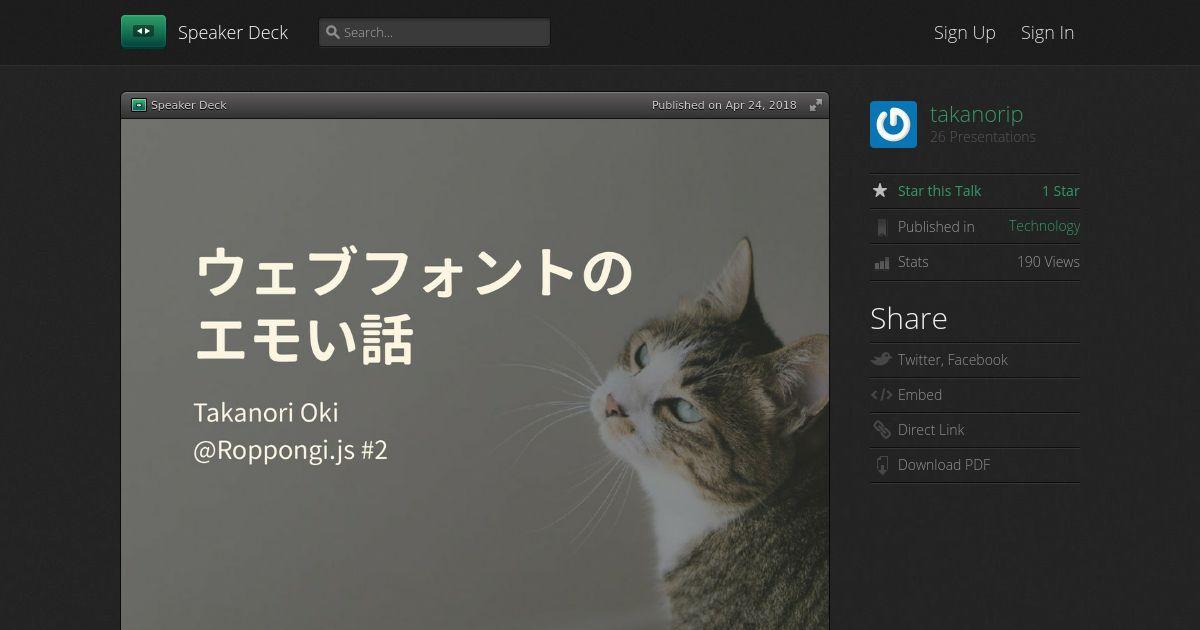Click the green Speaker Deck logo icon
The image size is (1200, 630).
pos(143,32)
